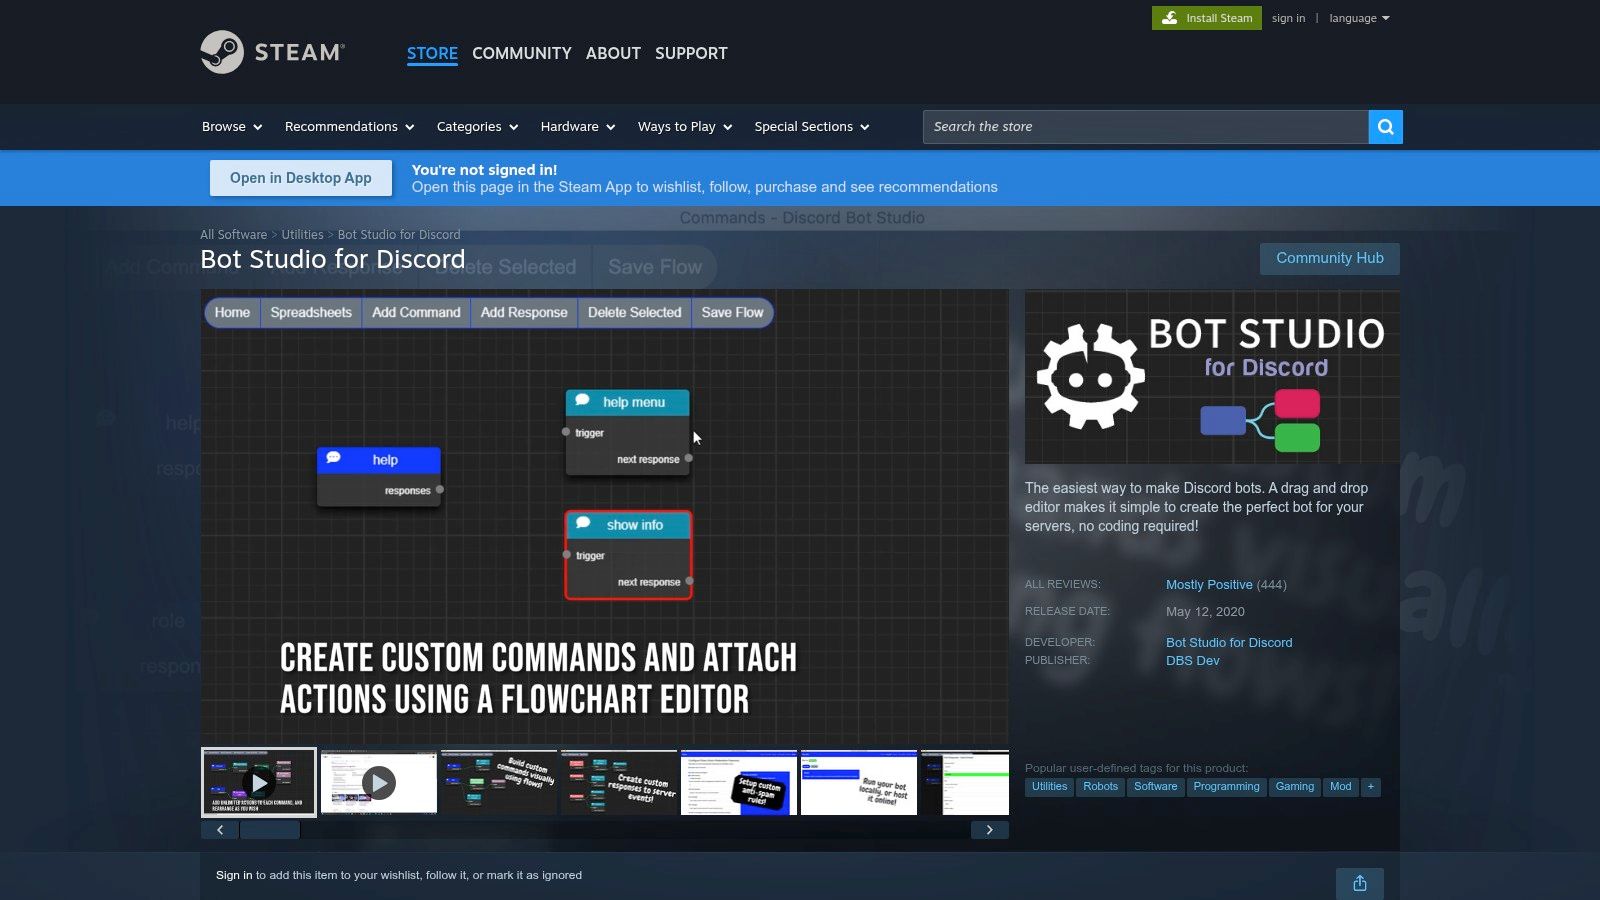Click the carousel next arrow
The image size is (1600, 900).
coord(990,830)
